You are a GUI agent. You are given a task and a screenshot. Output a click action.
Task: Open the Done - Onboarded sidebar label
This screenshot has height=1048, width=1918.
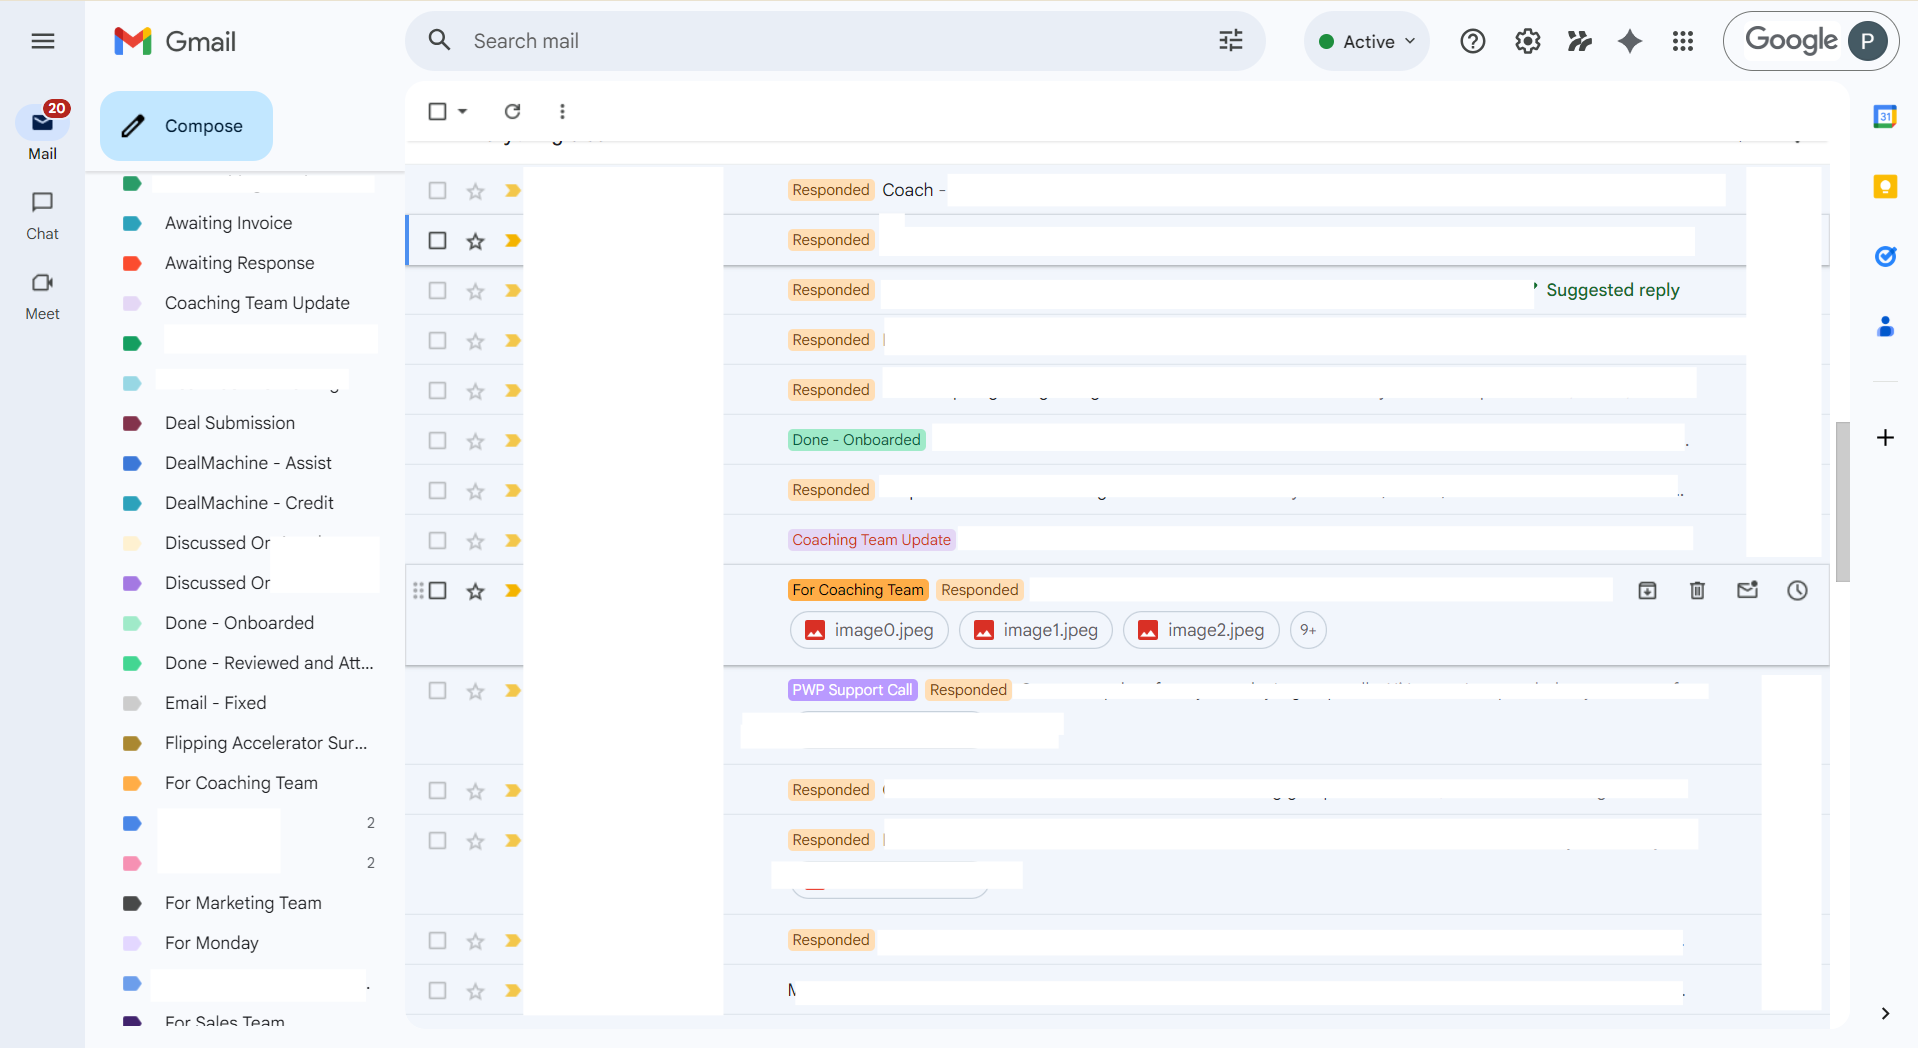(239, 623)
